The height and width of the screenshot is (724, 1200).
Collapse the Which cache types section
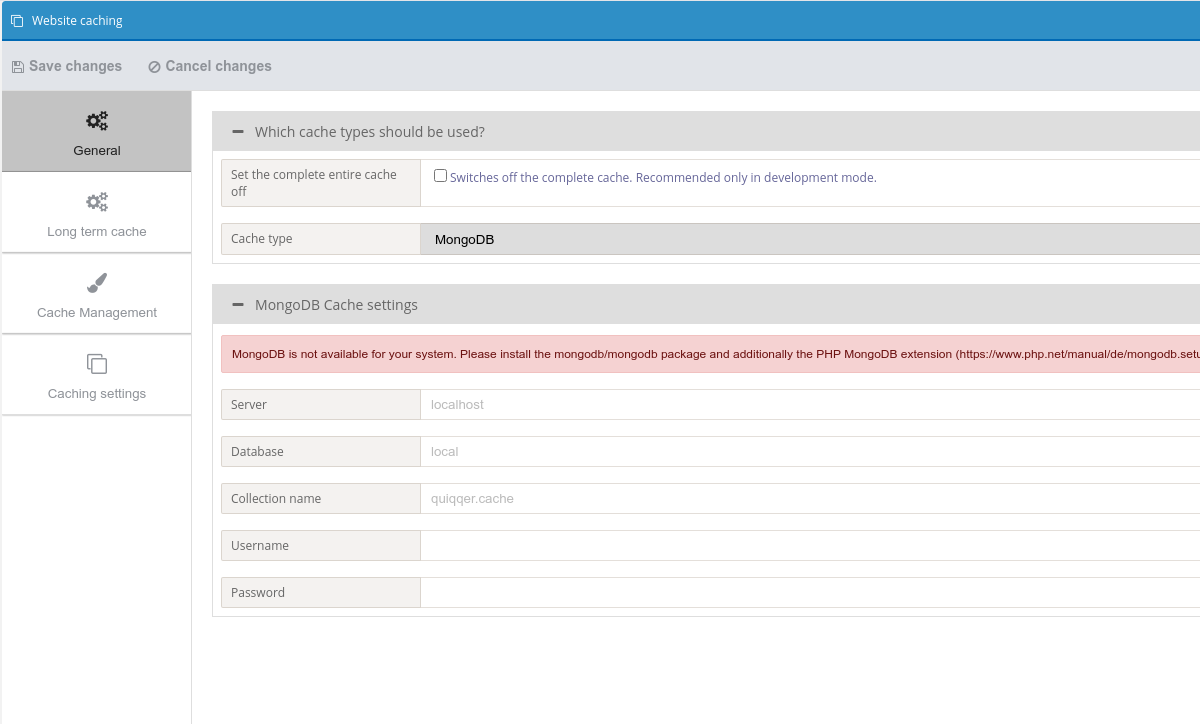(x=238, y=132)
